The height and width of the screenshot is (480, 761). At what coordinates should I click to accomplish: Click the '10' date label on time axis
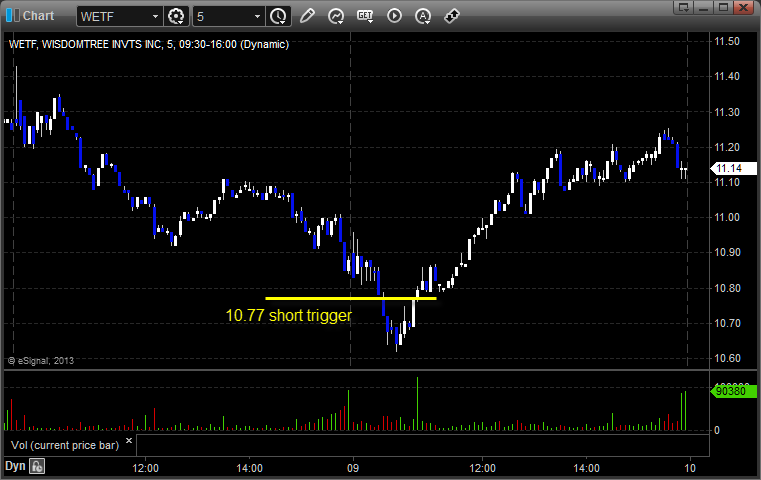tap(690, 468)
